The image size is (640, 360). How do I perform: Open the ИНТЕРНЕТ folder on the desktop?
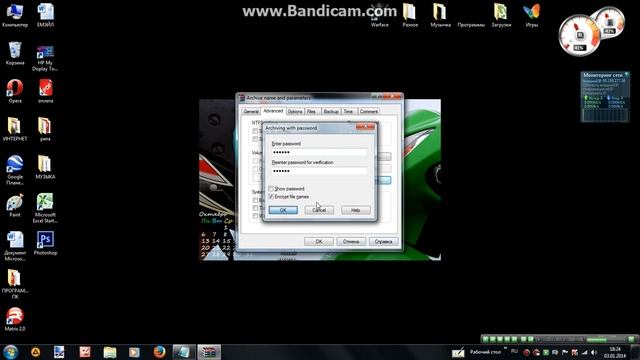click(15, 129)
